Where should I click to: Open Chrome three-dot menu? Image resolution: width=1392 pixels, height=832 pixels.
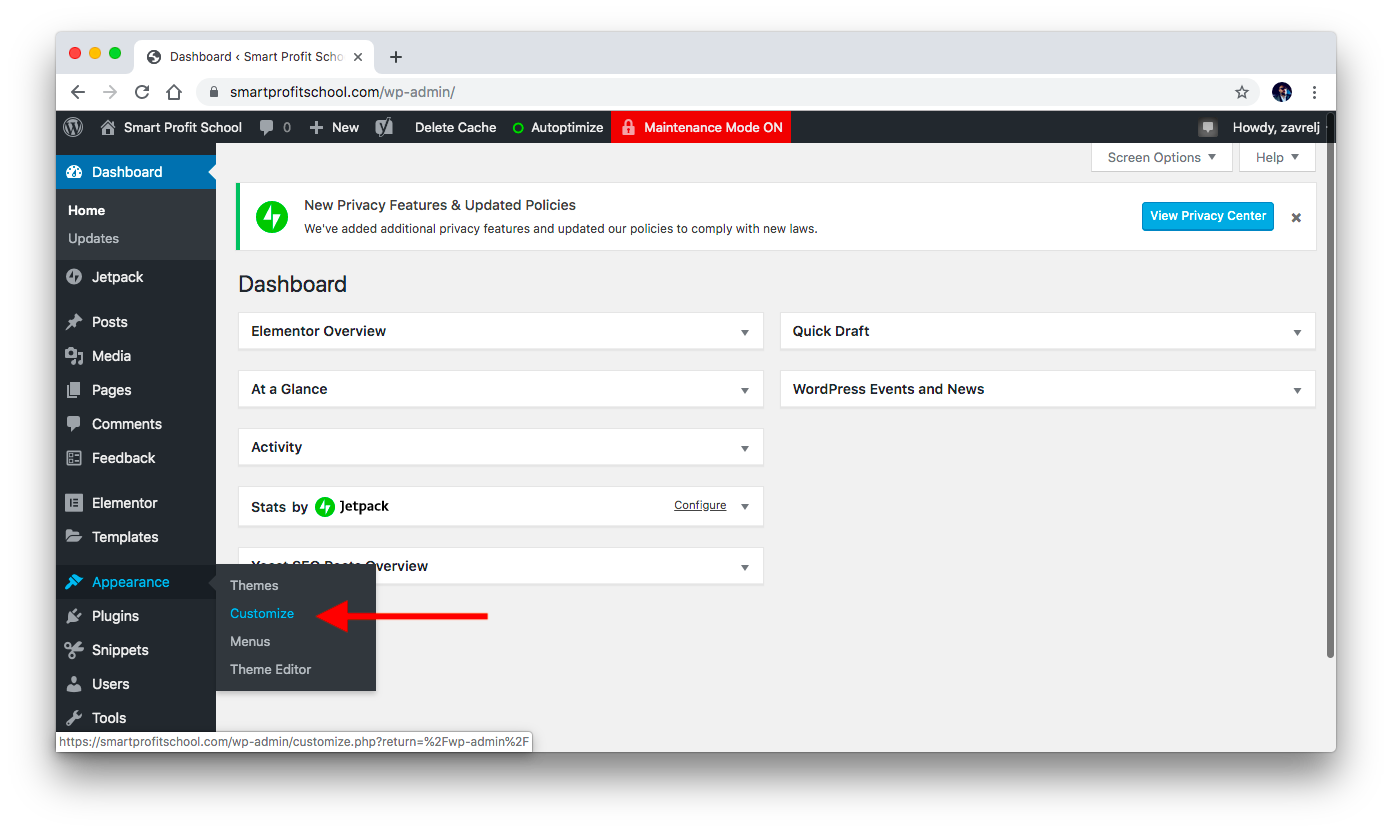point(1314,92)
